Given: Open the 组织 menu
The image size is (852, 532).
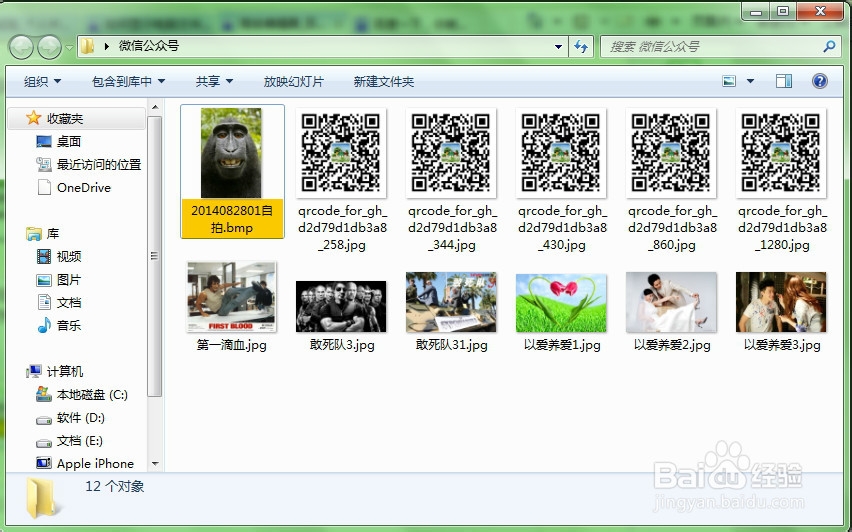Looking at the screenshot, I should click(42, 82).
